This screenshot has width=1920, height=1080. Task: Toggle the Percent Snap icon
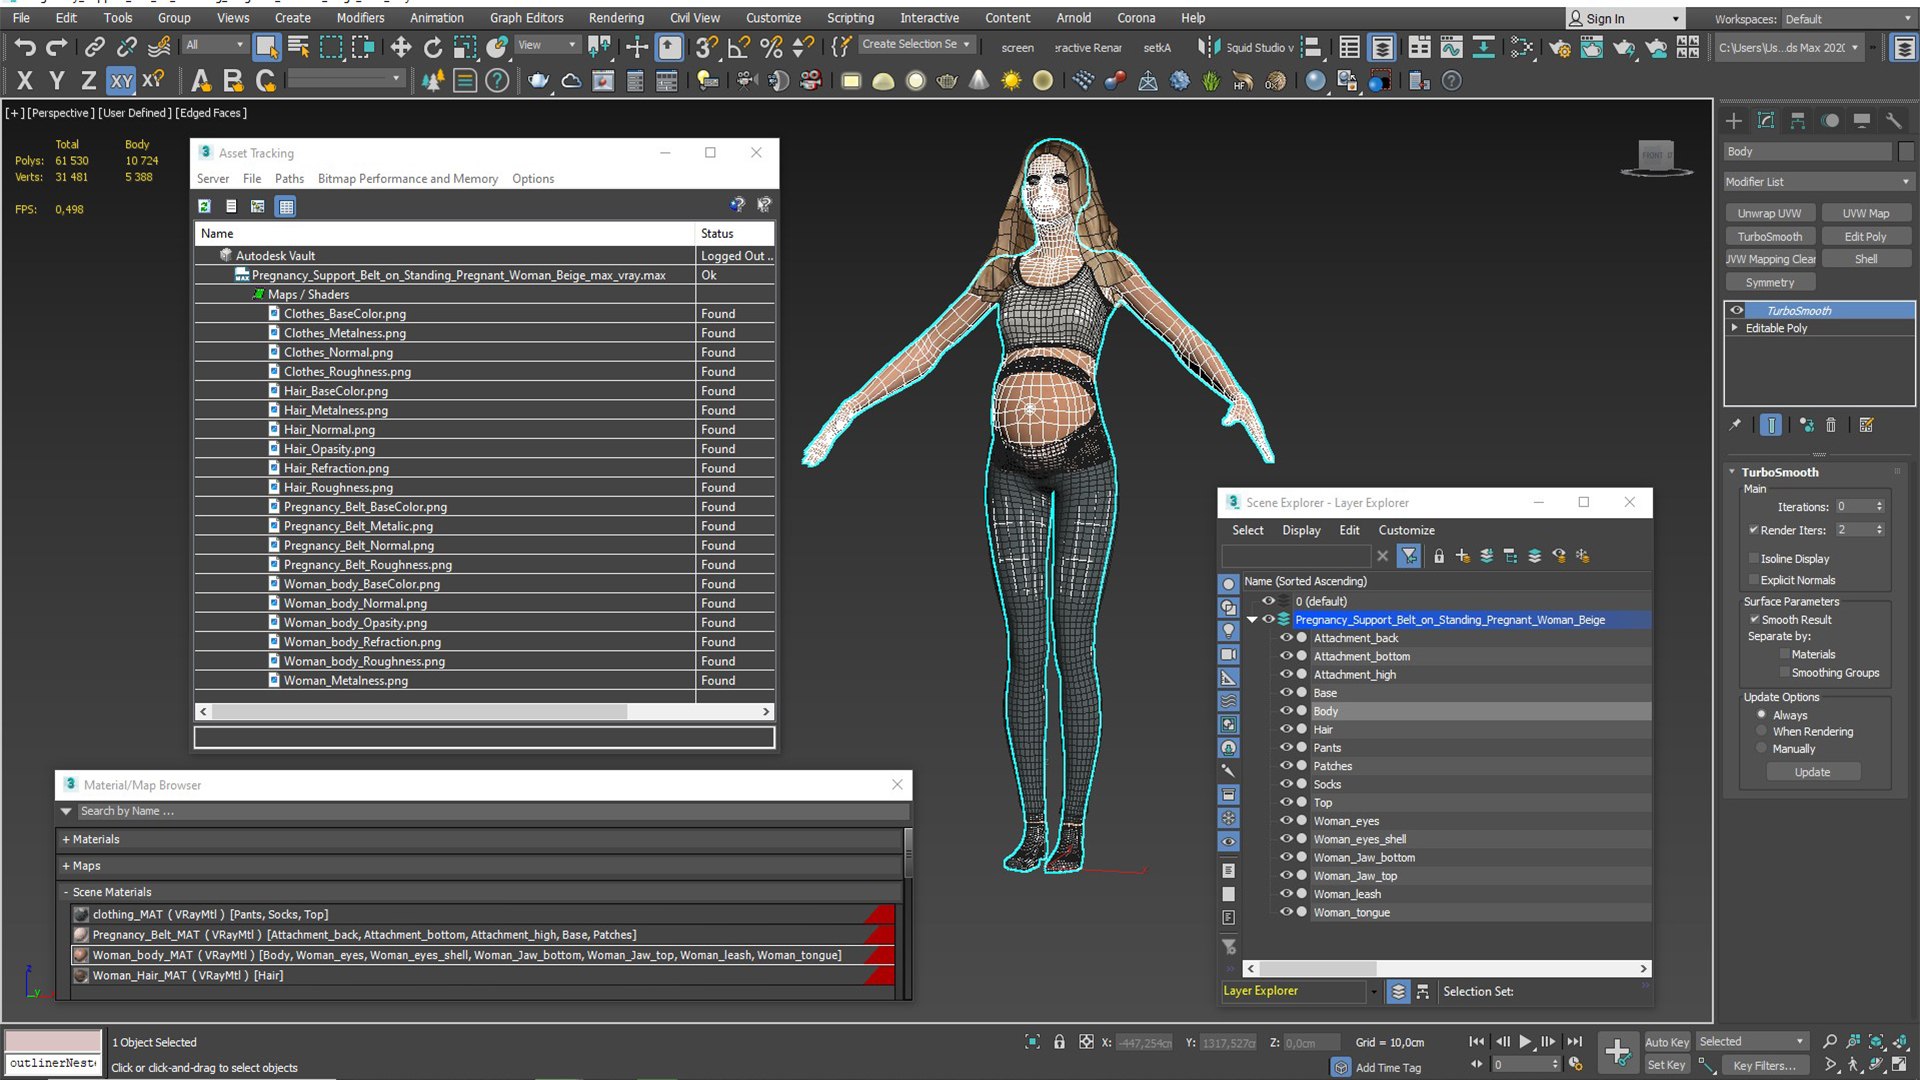[771, 46]
